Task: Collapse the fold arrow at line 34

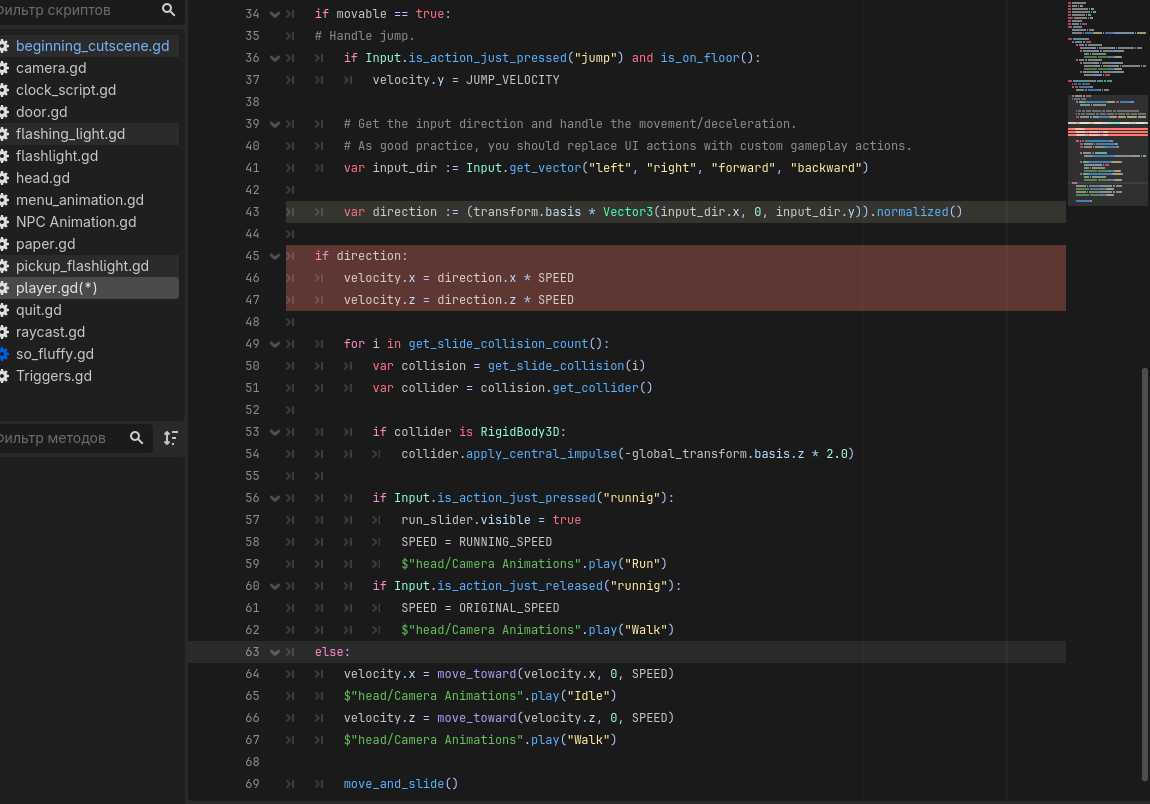Action: pyautogui.click(x=275, y=14)
